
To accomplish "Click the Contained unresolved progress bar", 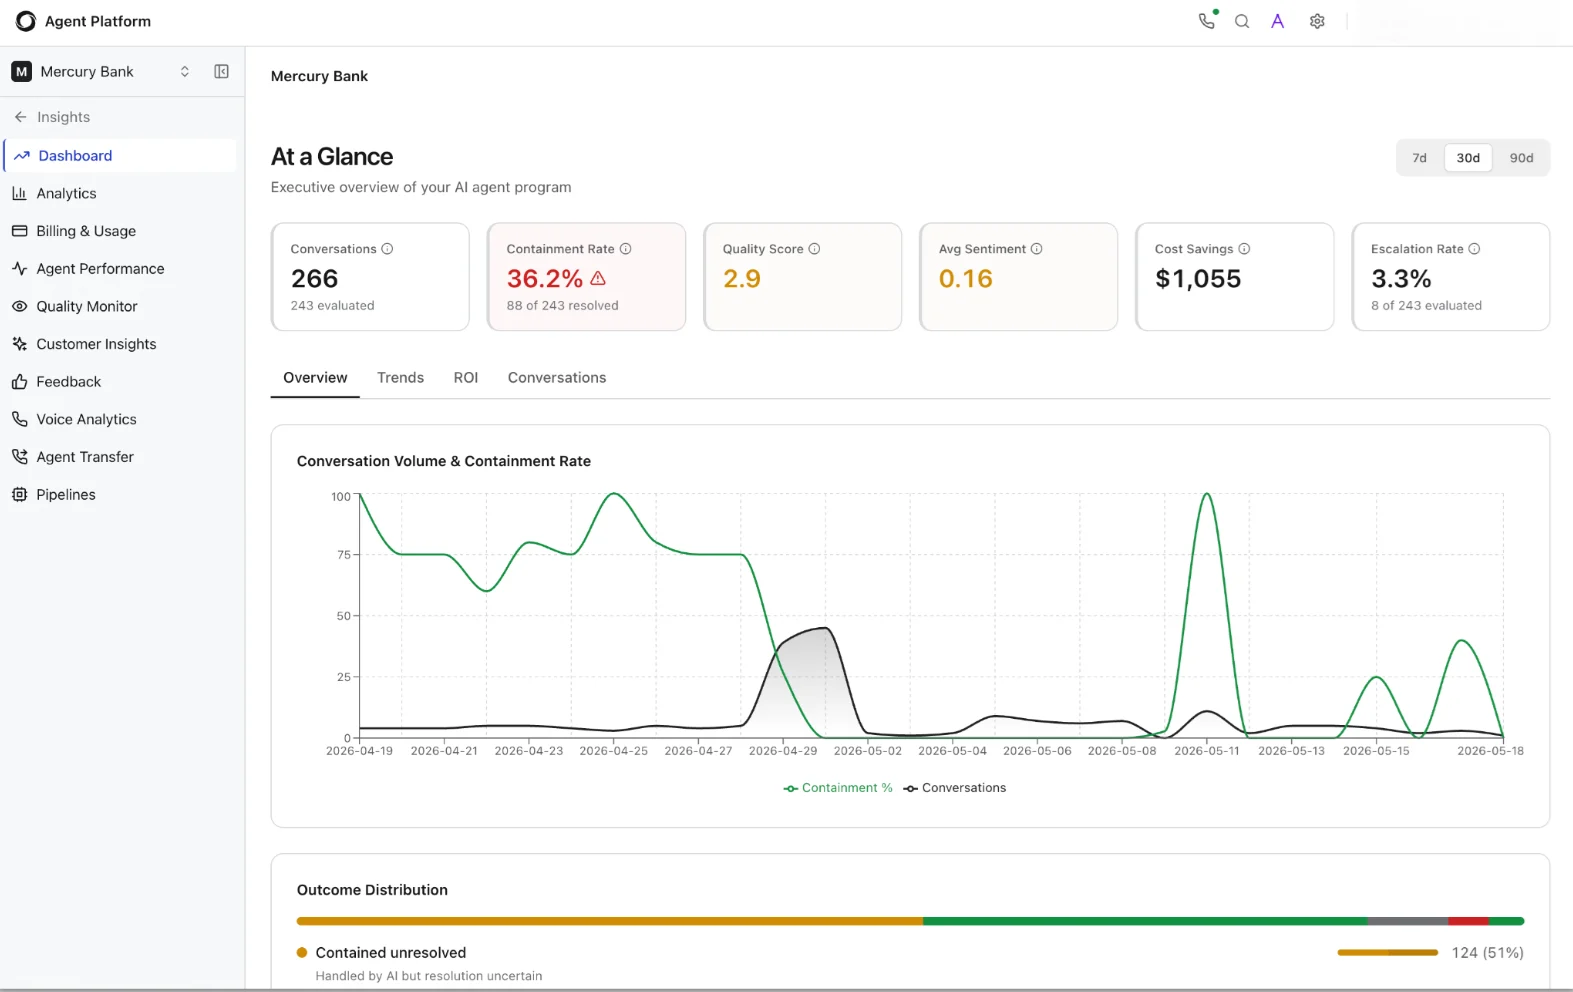I will click(x=1388, y=953).
